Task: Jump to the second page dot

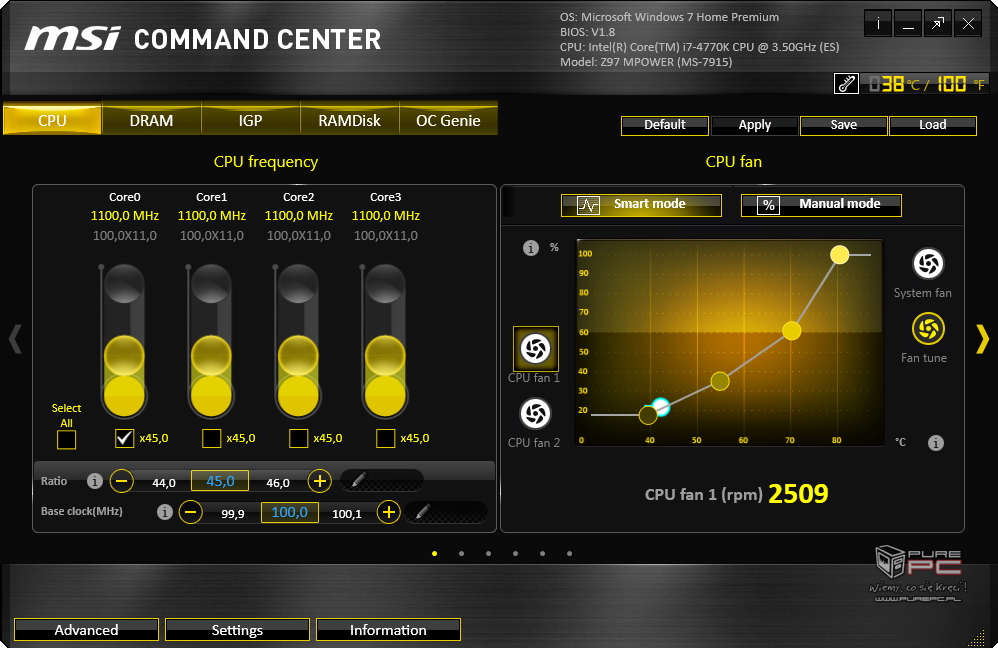Action: point(461,554)
